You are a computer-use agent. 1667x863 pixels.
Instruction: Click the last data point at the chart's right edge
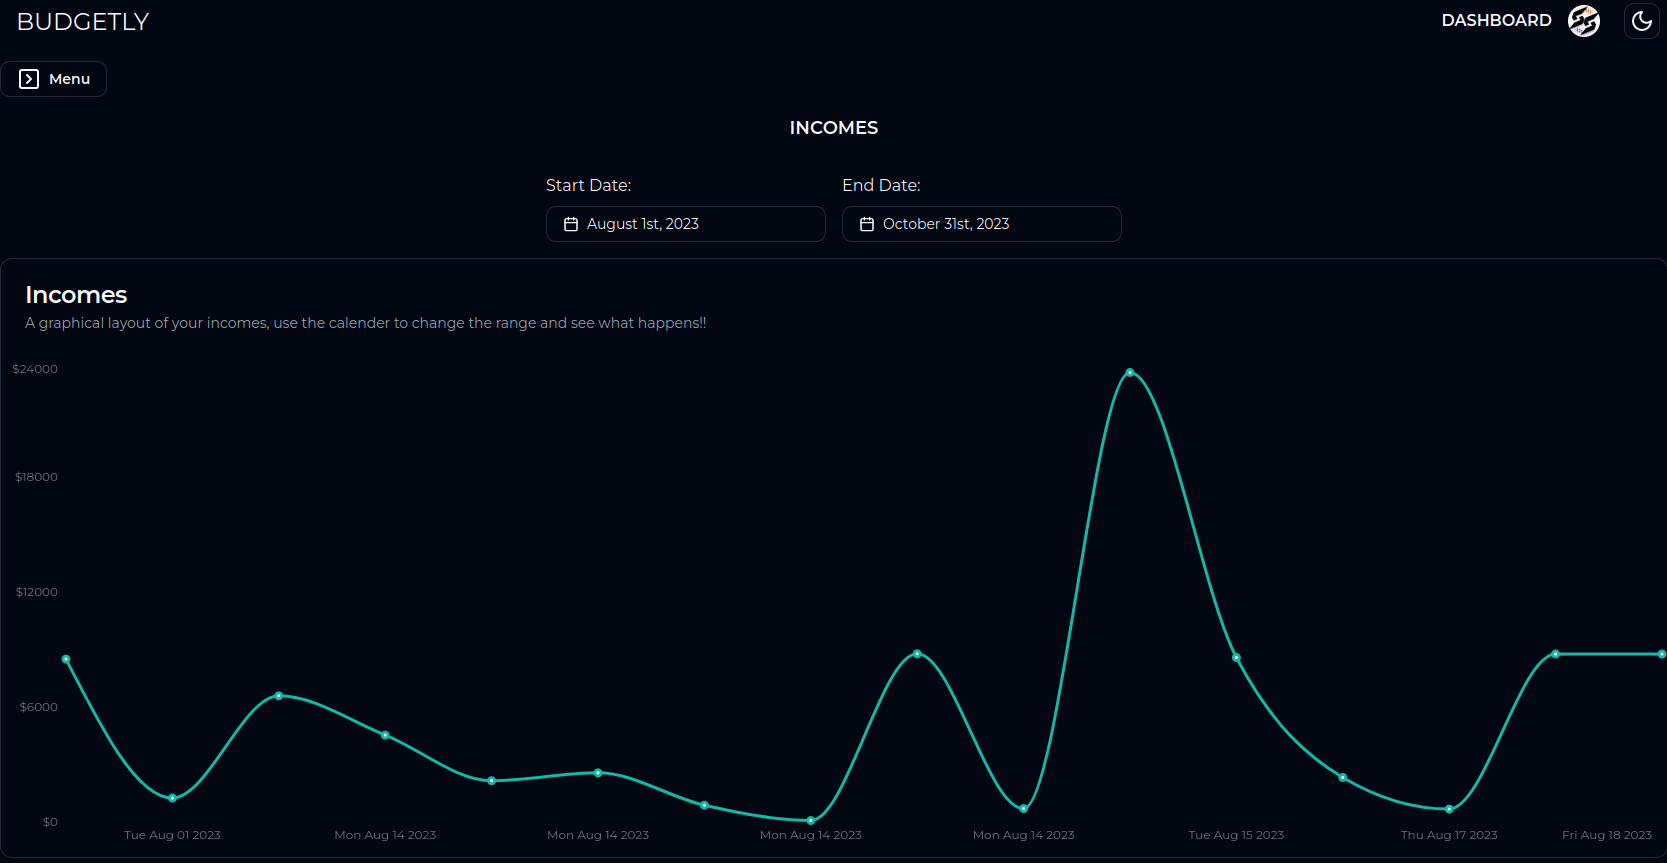click(x=1661, y=654)
